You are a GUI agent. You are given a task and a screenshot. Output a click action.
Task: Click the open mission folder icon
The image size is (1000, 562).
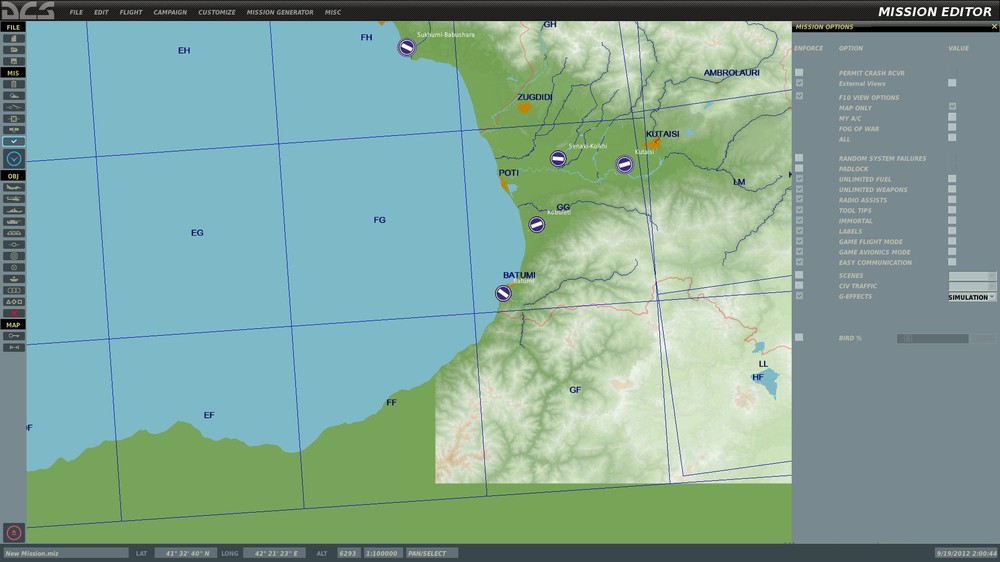[x=14, y=49]
